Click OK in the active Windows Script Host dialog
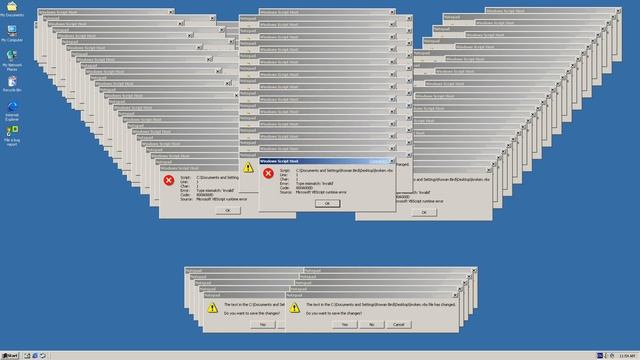640x360 pixels. click(x=327, y=203)
